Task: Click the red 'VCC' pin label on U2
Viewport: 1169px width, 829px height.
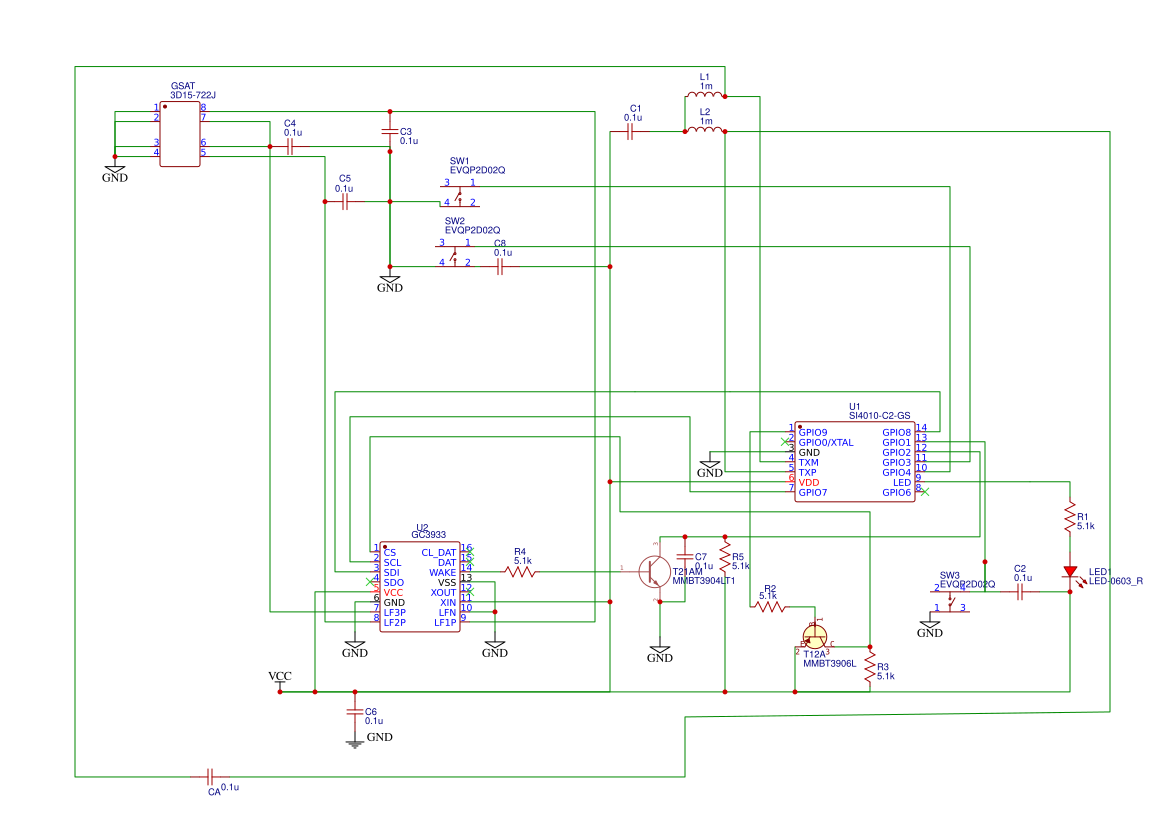Action: 394,593
